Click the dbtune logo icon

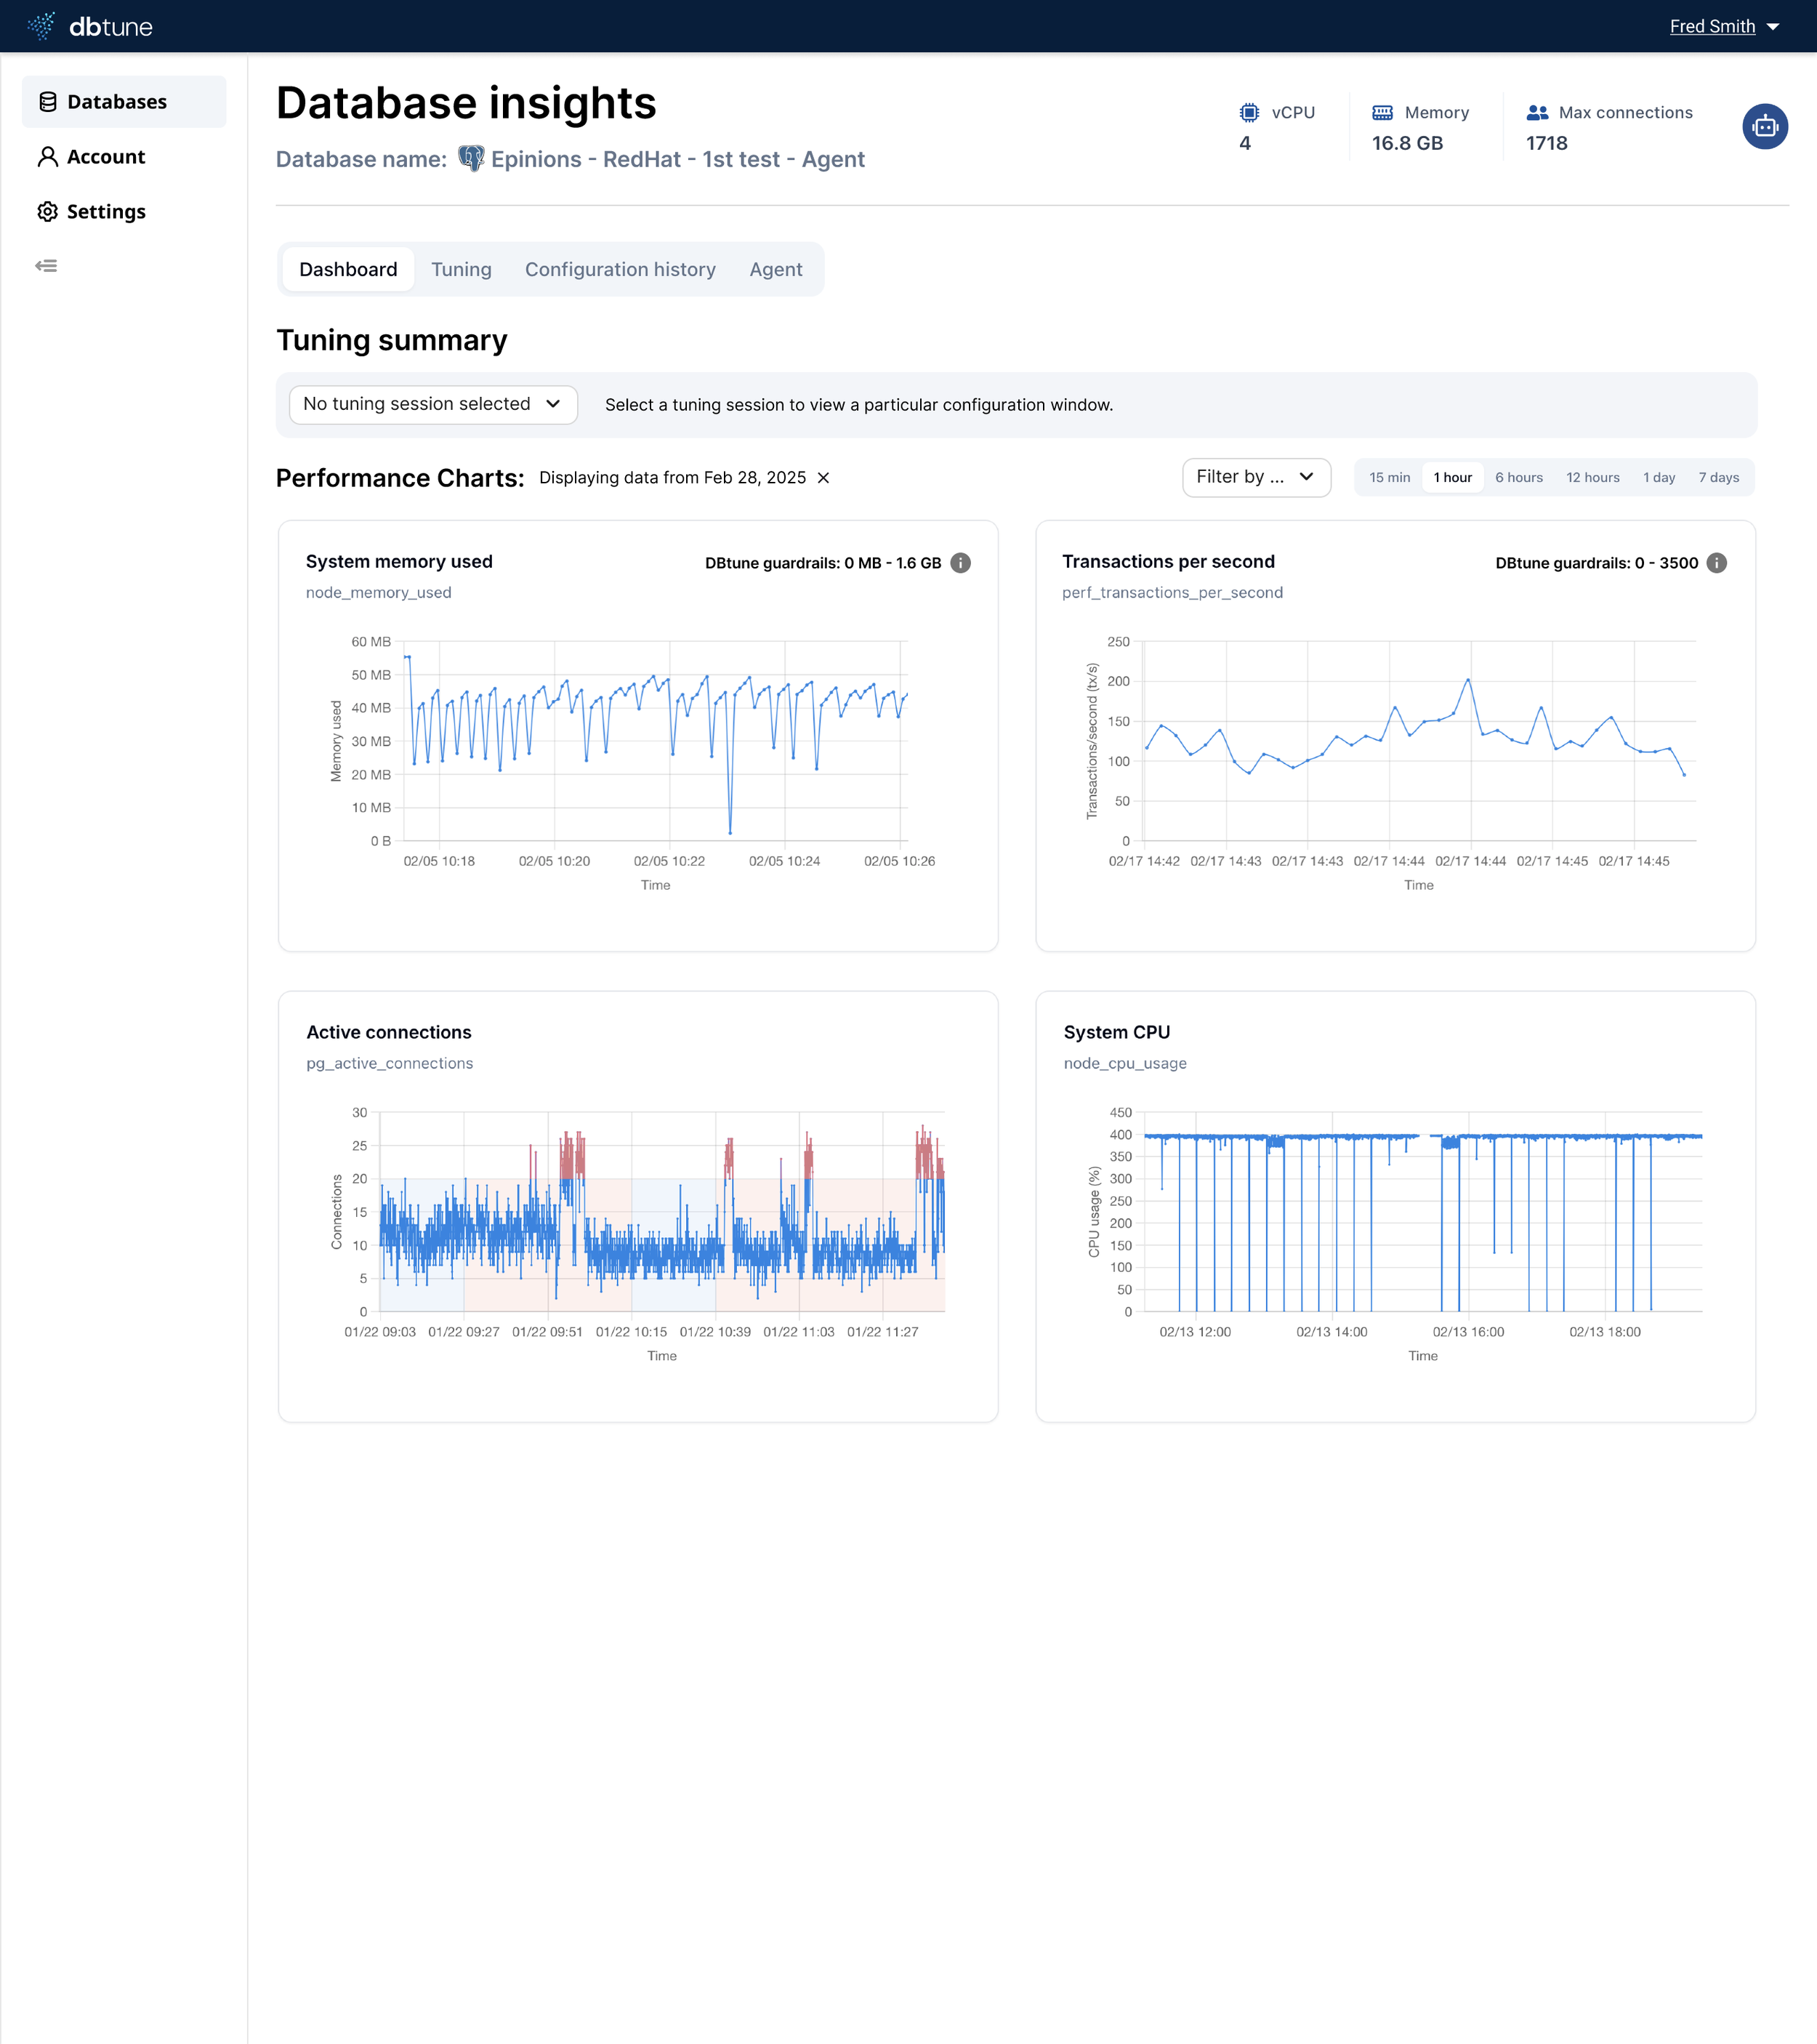(42, 26)
